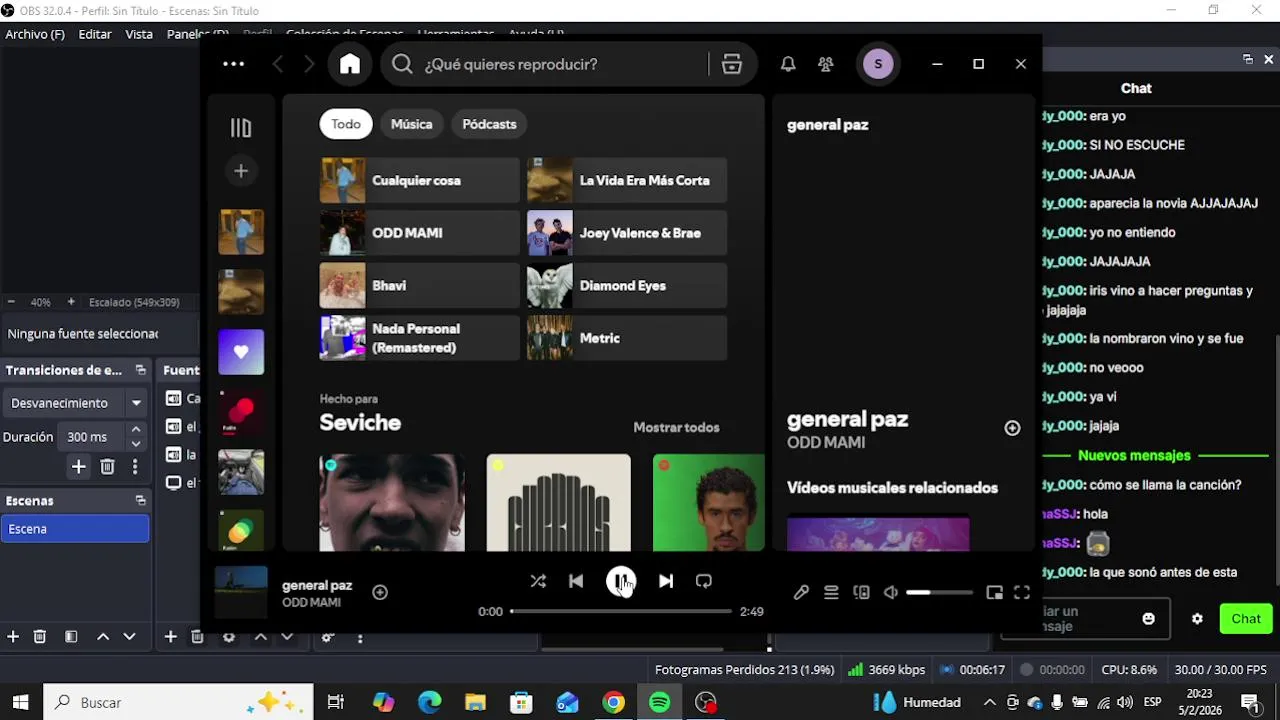Skip to next track
Screen dimensions: 1280x720
point(666,581)
